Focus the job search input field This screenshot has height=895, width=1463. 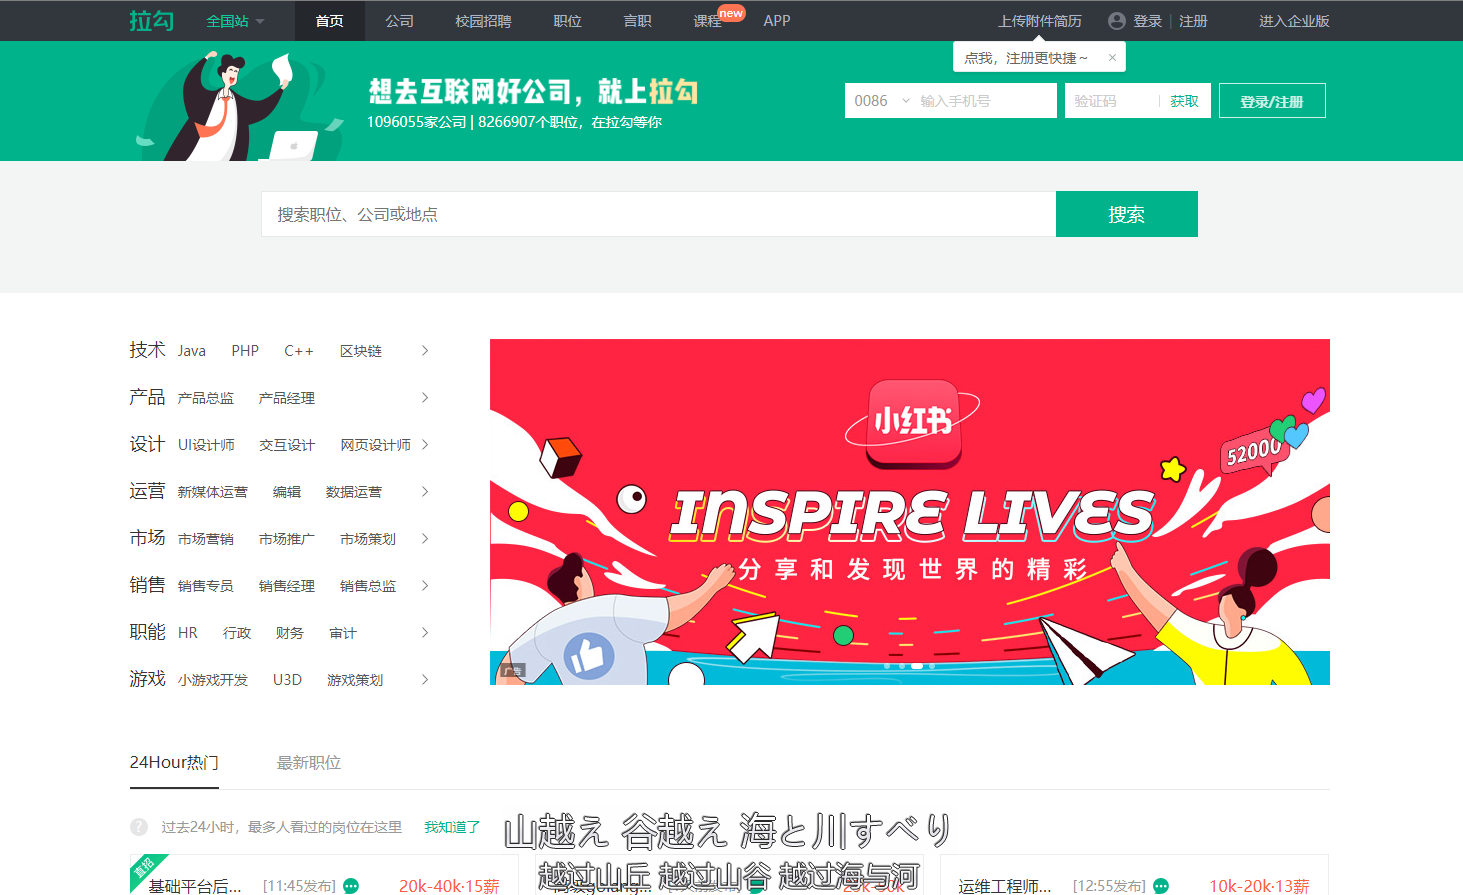(x=659, y=214)
